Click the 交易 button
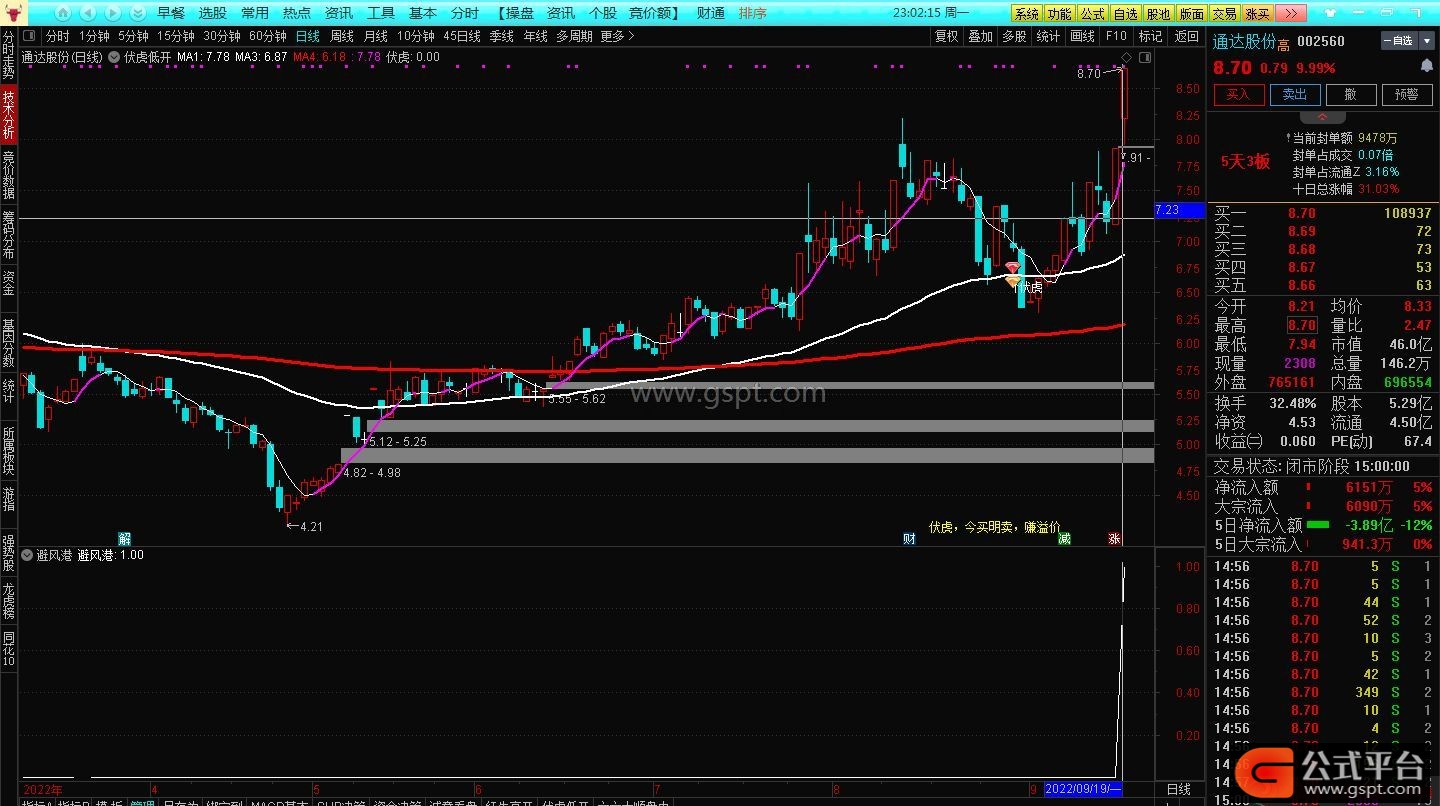This screenshot has width=1440, height=806. (1224, 14)
